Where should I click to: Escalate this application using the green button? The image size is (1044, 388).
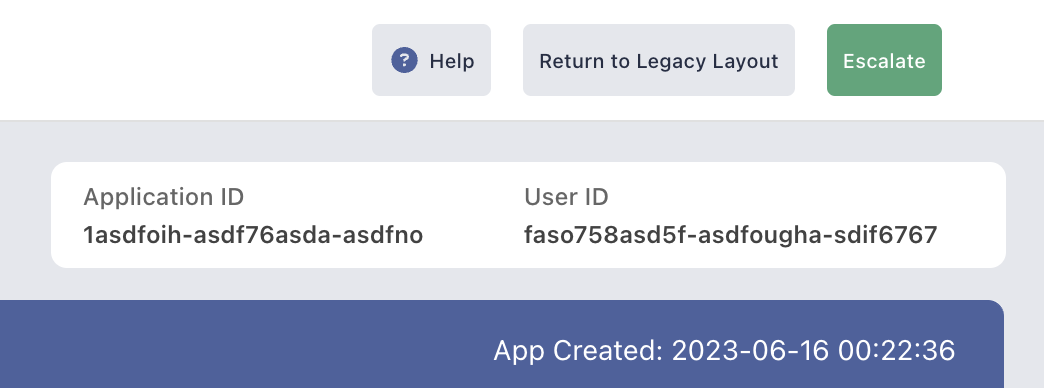[884, 61]
